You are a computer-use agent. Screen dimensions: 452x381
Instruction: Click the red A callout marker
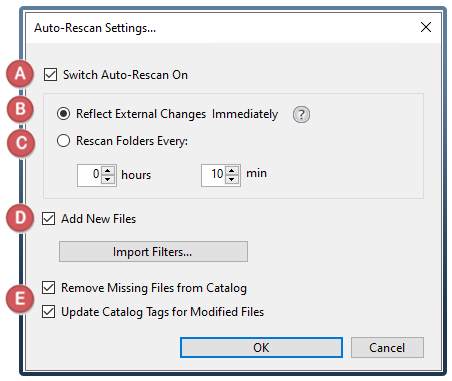[20, 73]
